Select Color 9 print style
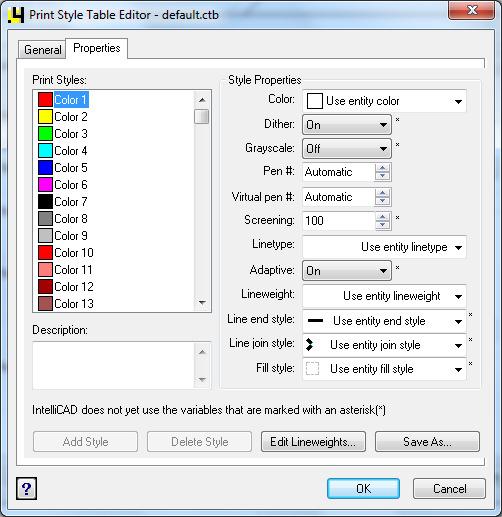 71,236
